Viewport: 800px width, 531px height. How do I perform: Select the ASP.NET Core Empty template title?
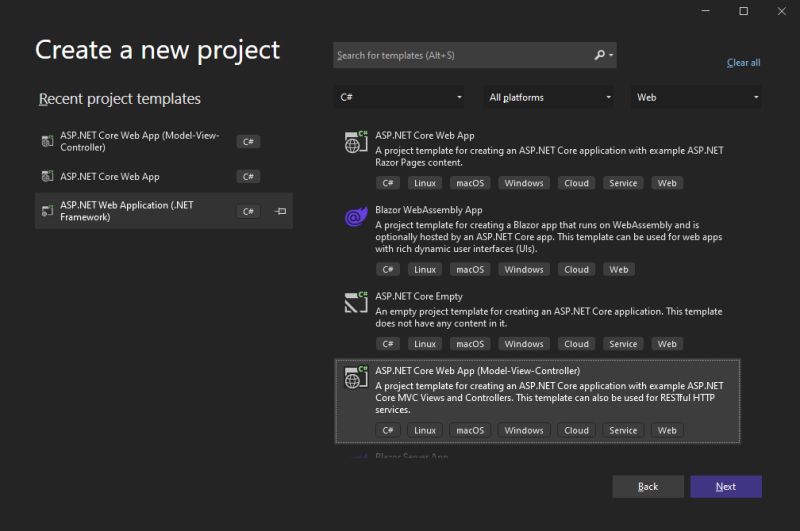[x=419, y=296]
